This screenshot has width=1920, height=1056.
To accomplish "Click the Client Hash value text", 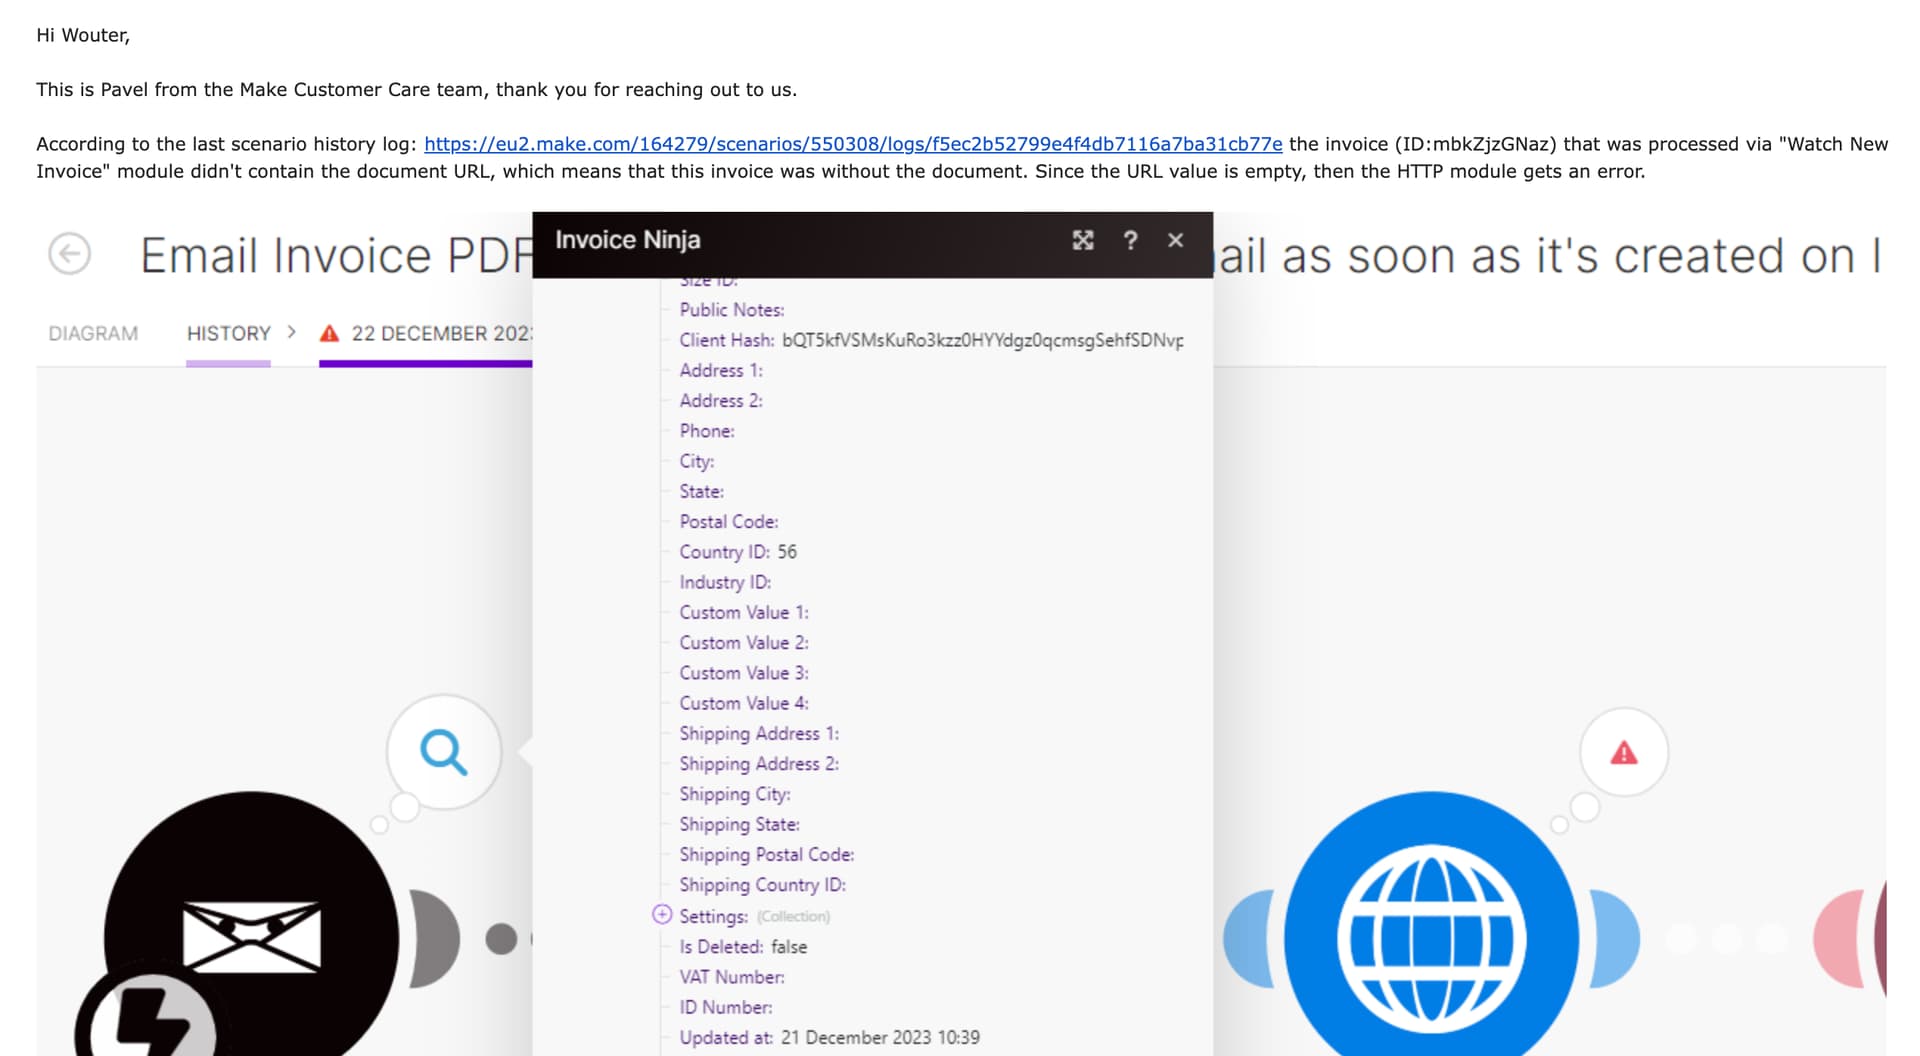I will (982, 340).
